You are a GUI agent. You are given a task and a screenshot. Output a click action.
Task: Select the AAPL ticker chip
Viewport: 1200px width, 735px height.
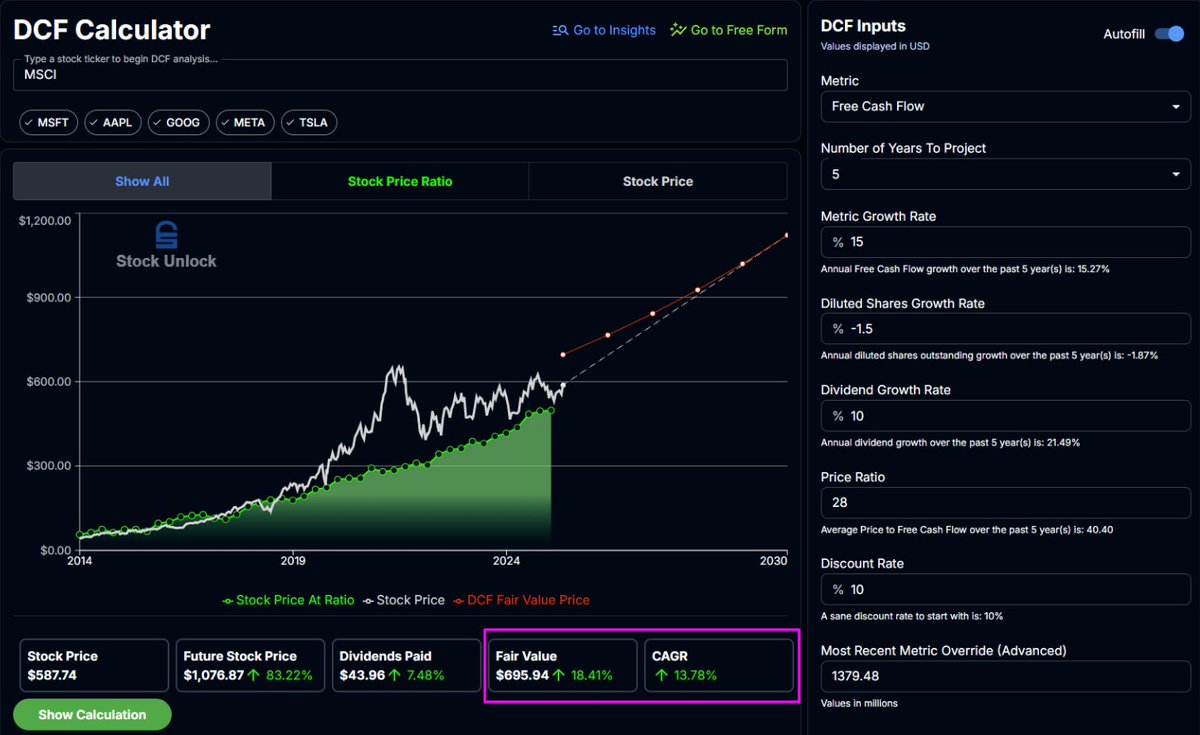pos(113,123)
